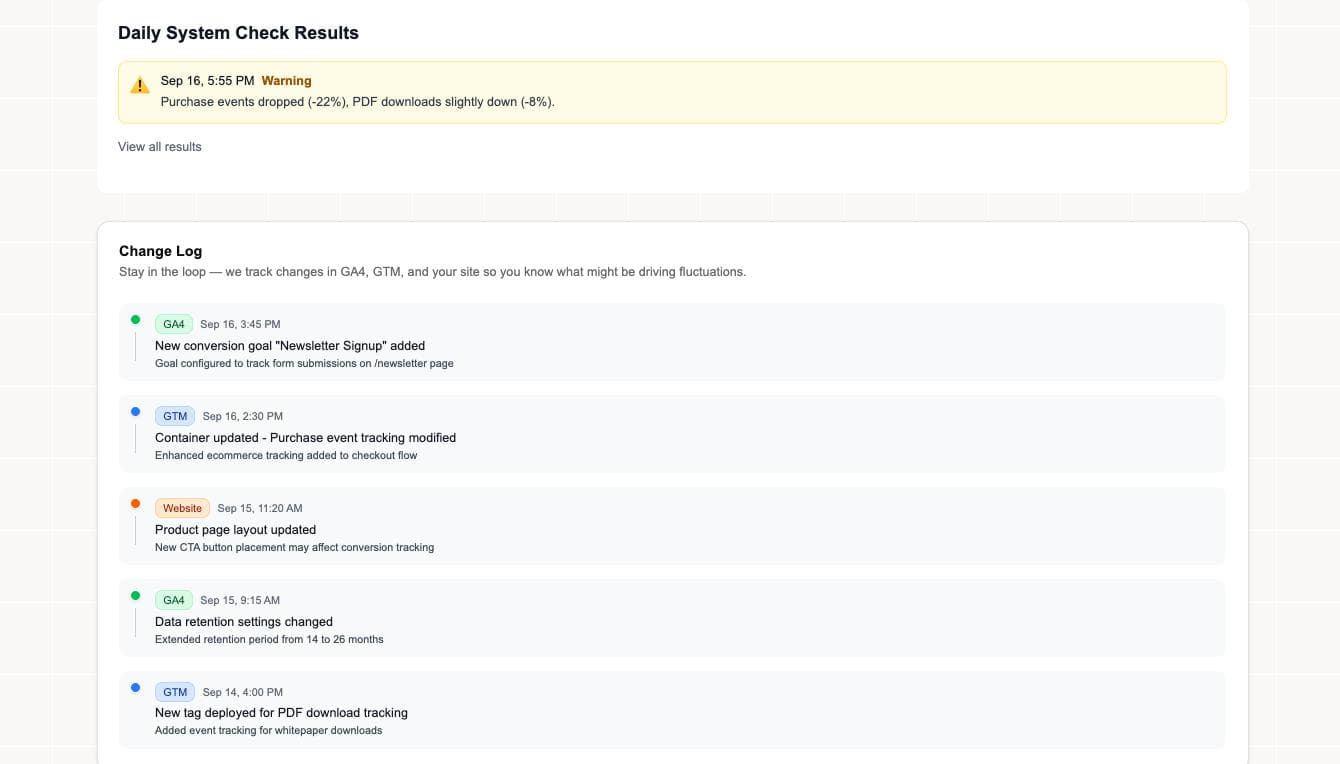Select the GTM tag dated Sep 14, 4:00 PM
Image resolution: width=1340 pixels, height=764 pixels.
175,692
